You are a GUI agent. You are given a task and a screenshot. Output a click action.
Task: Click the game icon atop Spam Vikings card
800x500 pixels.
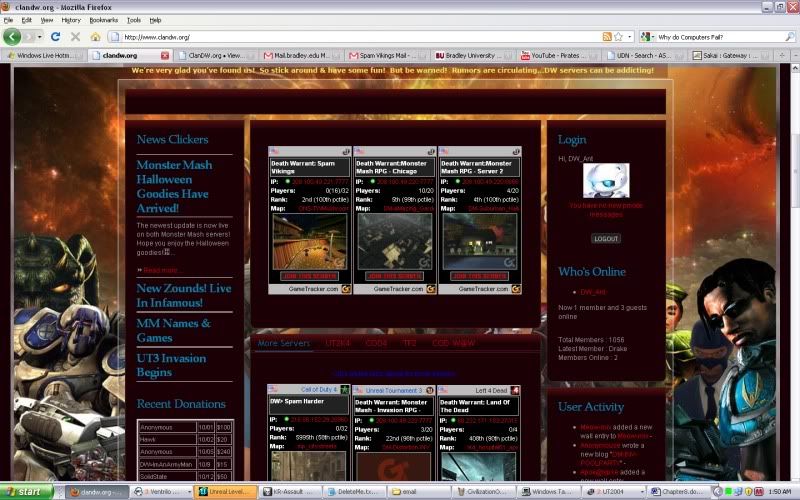346,152
